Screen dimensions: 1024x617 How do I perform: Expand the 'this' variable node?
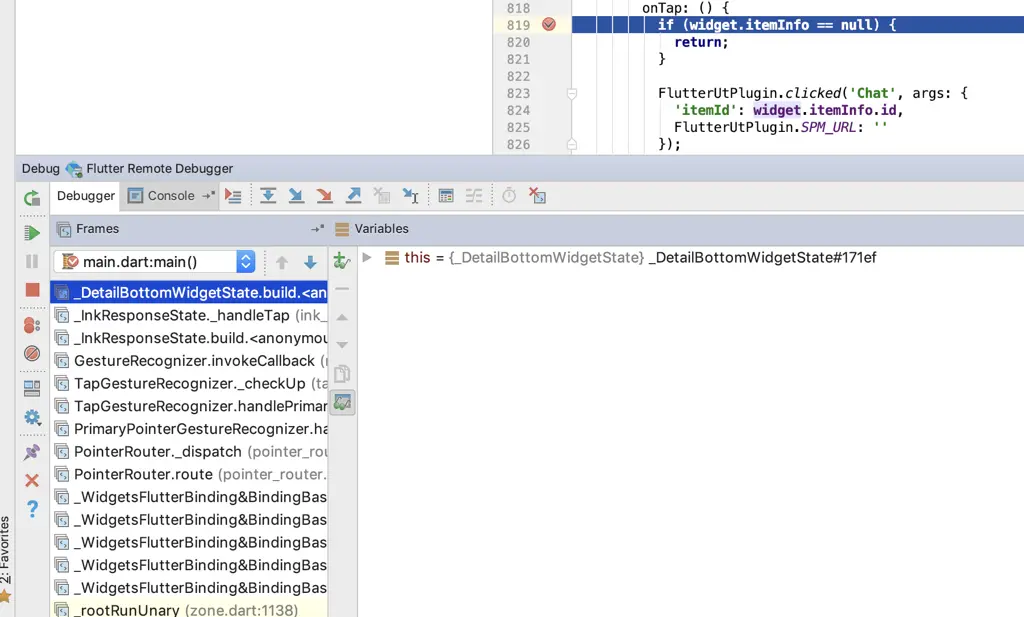tap(367, 257)
